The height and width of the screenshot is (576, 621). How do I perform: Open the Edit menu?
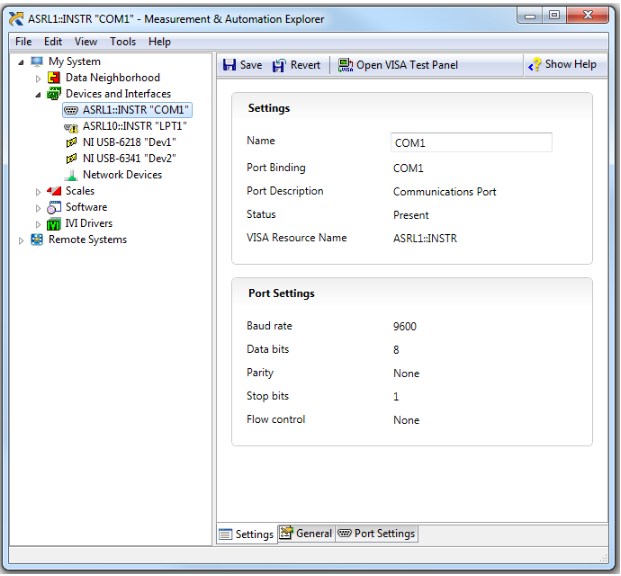pos(53,42)
